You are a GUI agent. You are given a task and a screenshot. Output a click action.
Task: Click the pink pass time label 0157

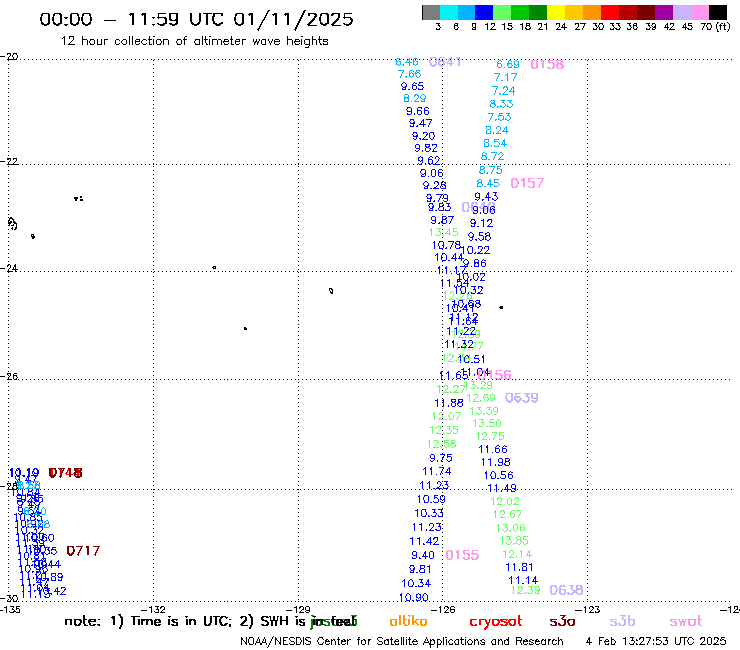(x=527, y=183)
